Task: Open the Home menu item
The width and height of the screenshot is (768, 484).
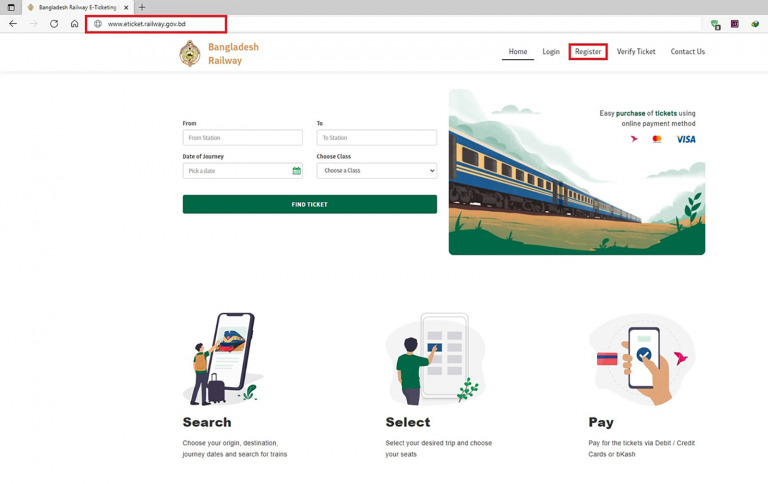Action: click(518, 51)
